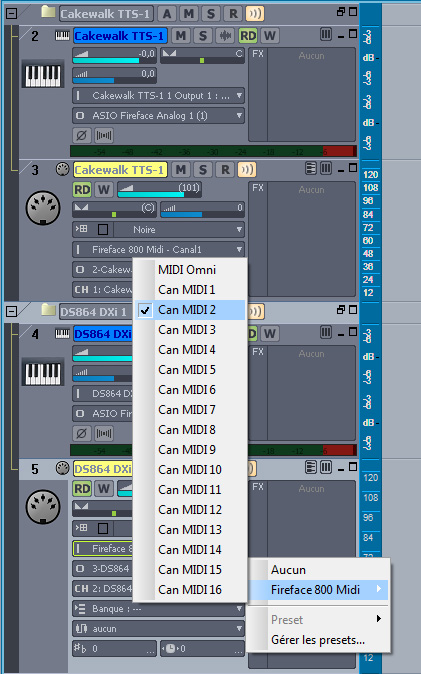
Task: Click the small synth keyboard icon of track 4
Action: (62, 334)
